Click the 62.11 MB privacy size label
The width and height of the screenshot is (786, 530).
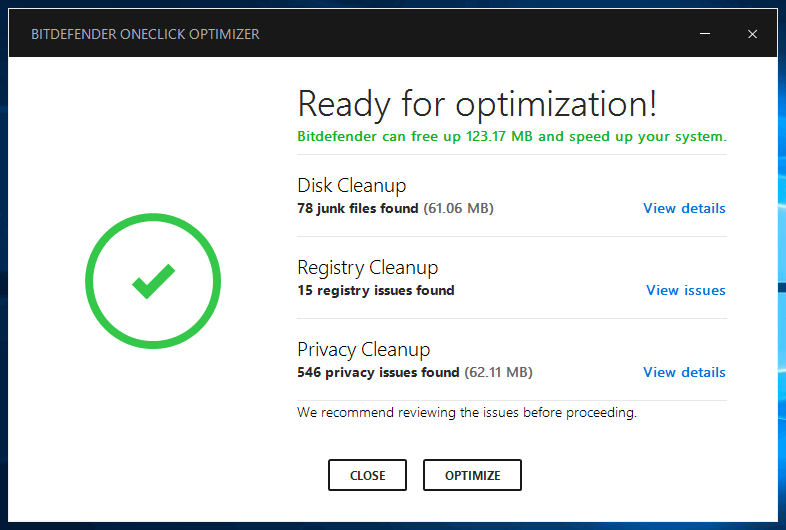[x=498, y=373]
